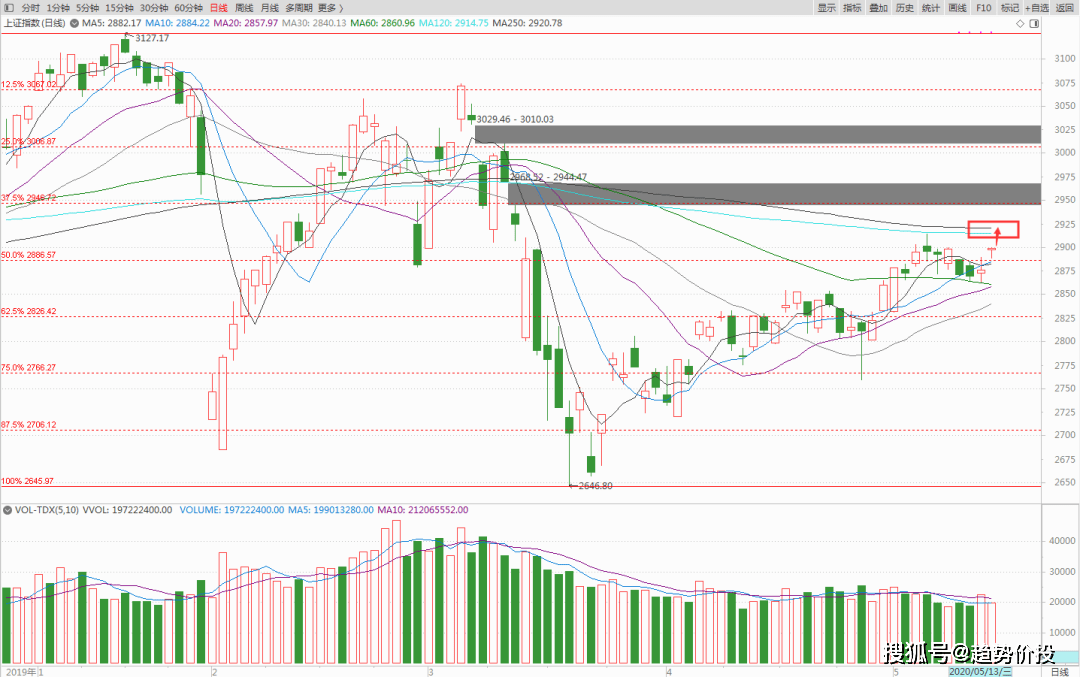Click the F10 company info button
This screenshot has width=1080, height=677.
(x=983, y=7)
